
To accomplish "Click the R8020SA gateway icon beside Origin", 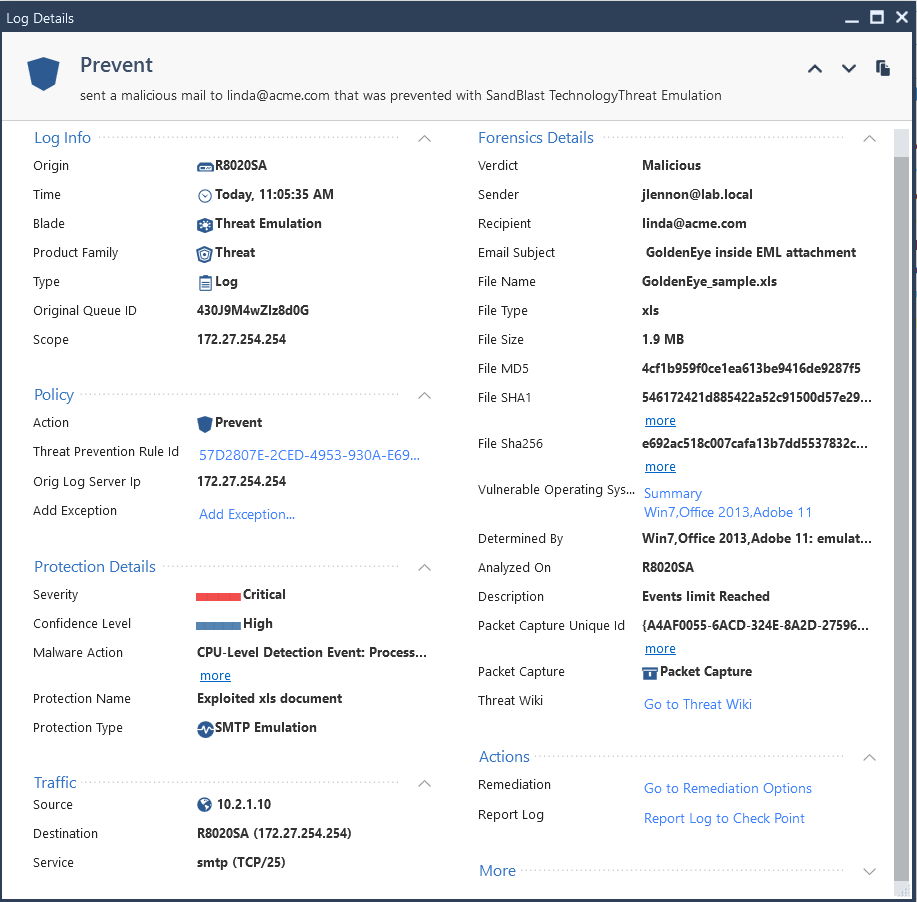I will click(205, 167).
